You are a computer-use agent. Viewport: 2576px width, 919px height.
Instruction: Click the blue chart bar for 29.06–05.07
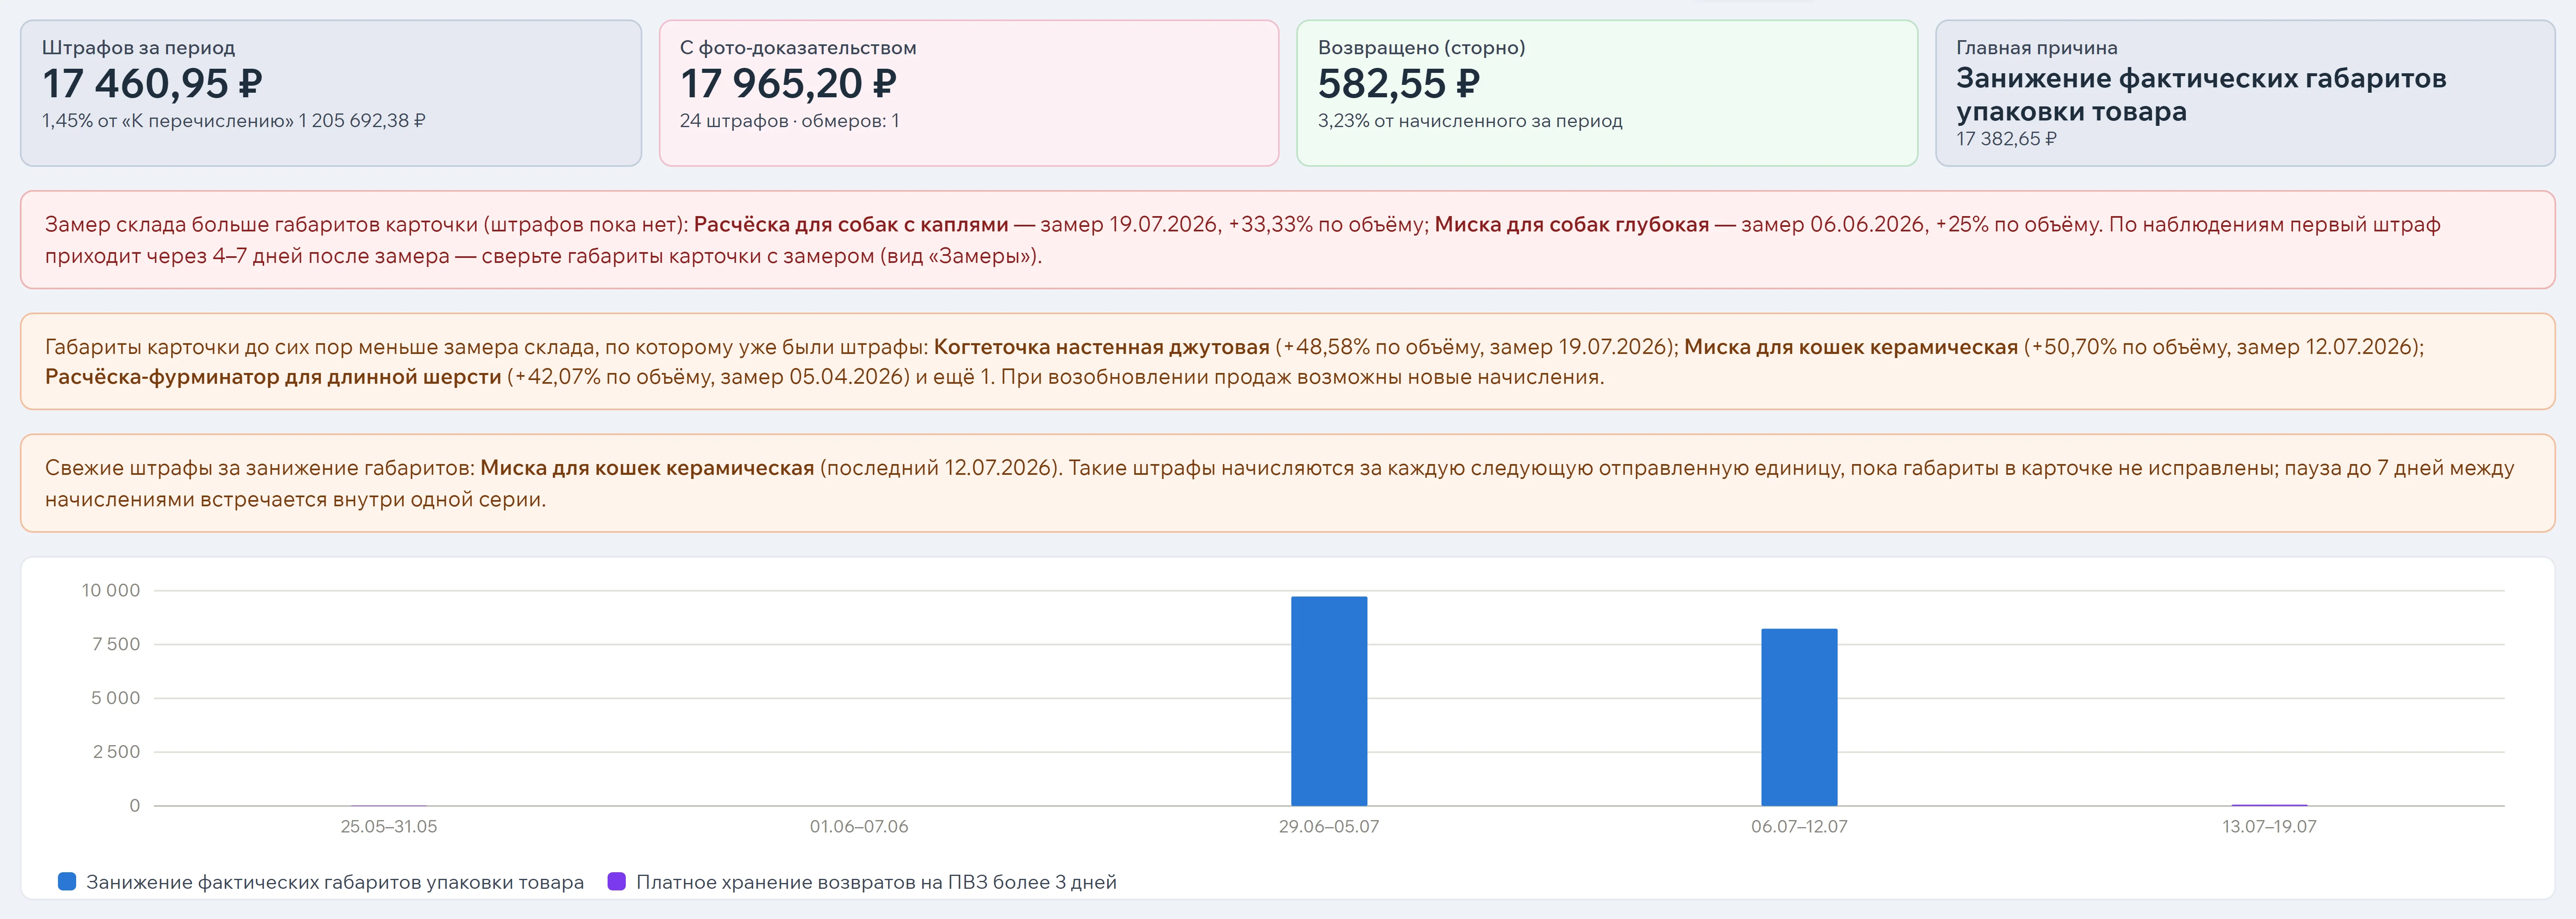coord(1329,701)
